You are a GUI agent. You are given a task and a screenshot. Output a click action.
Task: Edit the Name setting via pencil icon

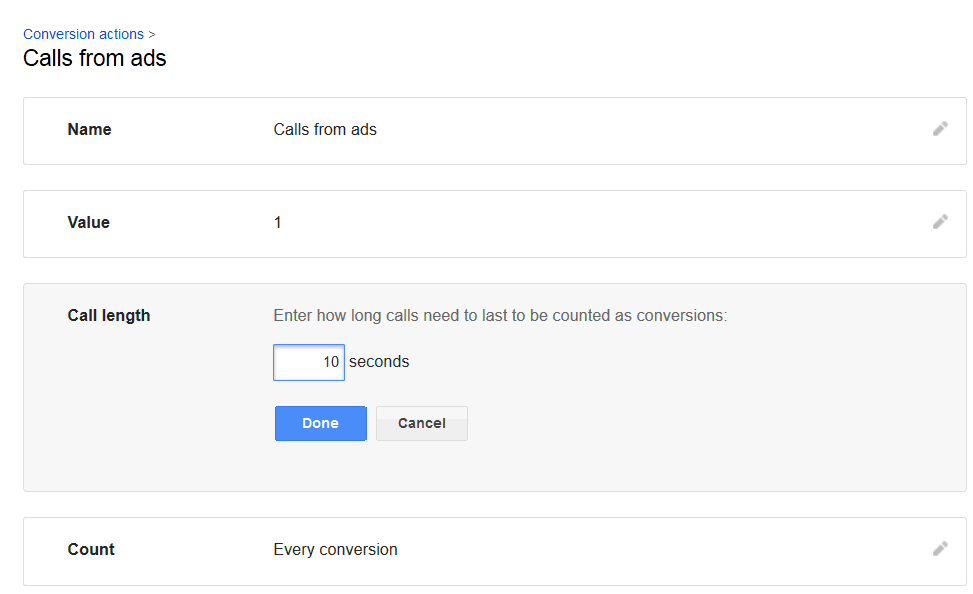[x=939, y=129]
